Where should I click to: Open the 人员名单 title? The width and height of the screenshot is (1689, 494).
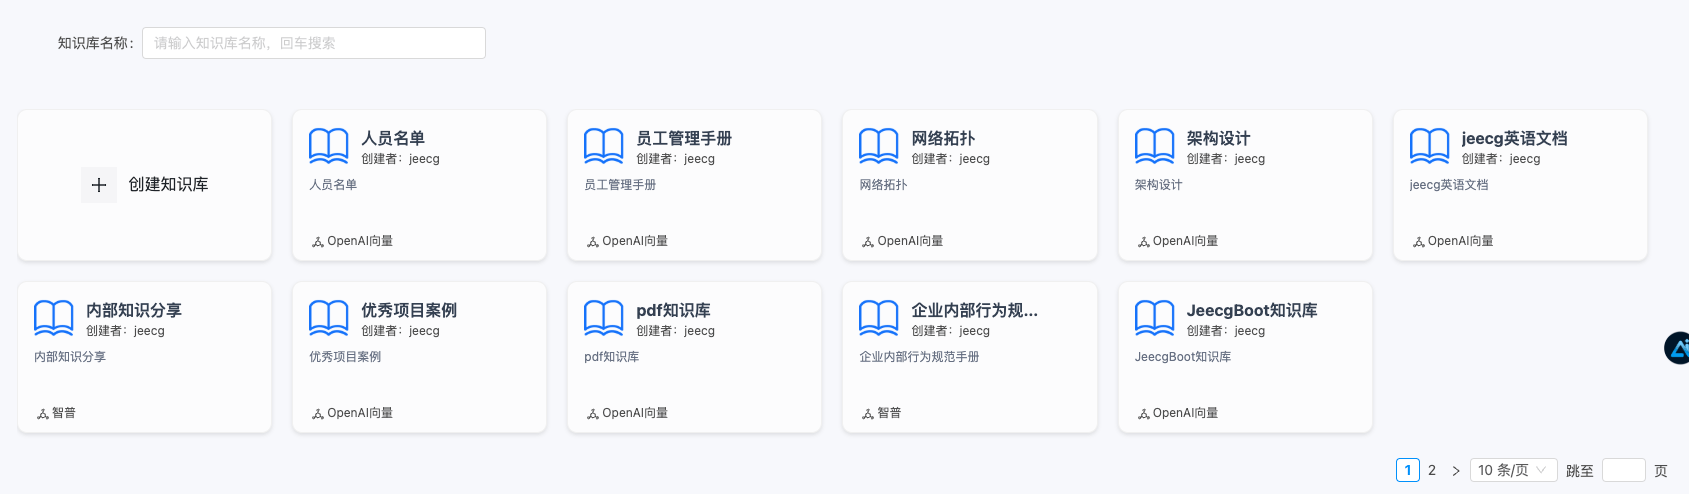393,138
